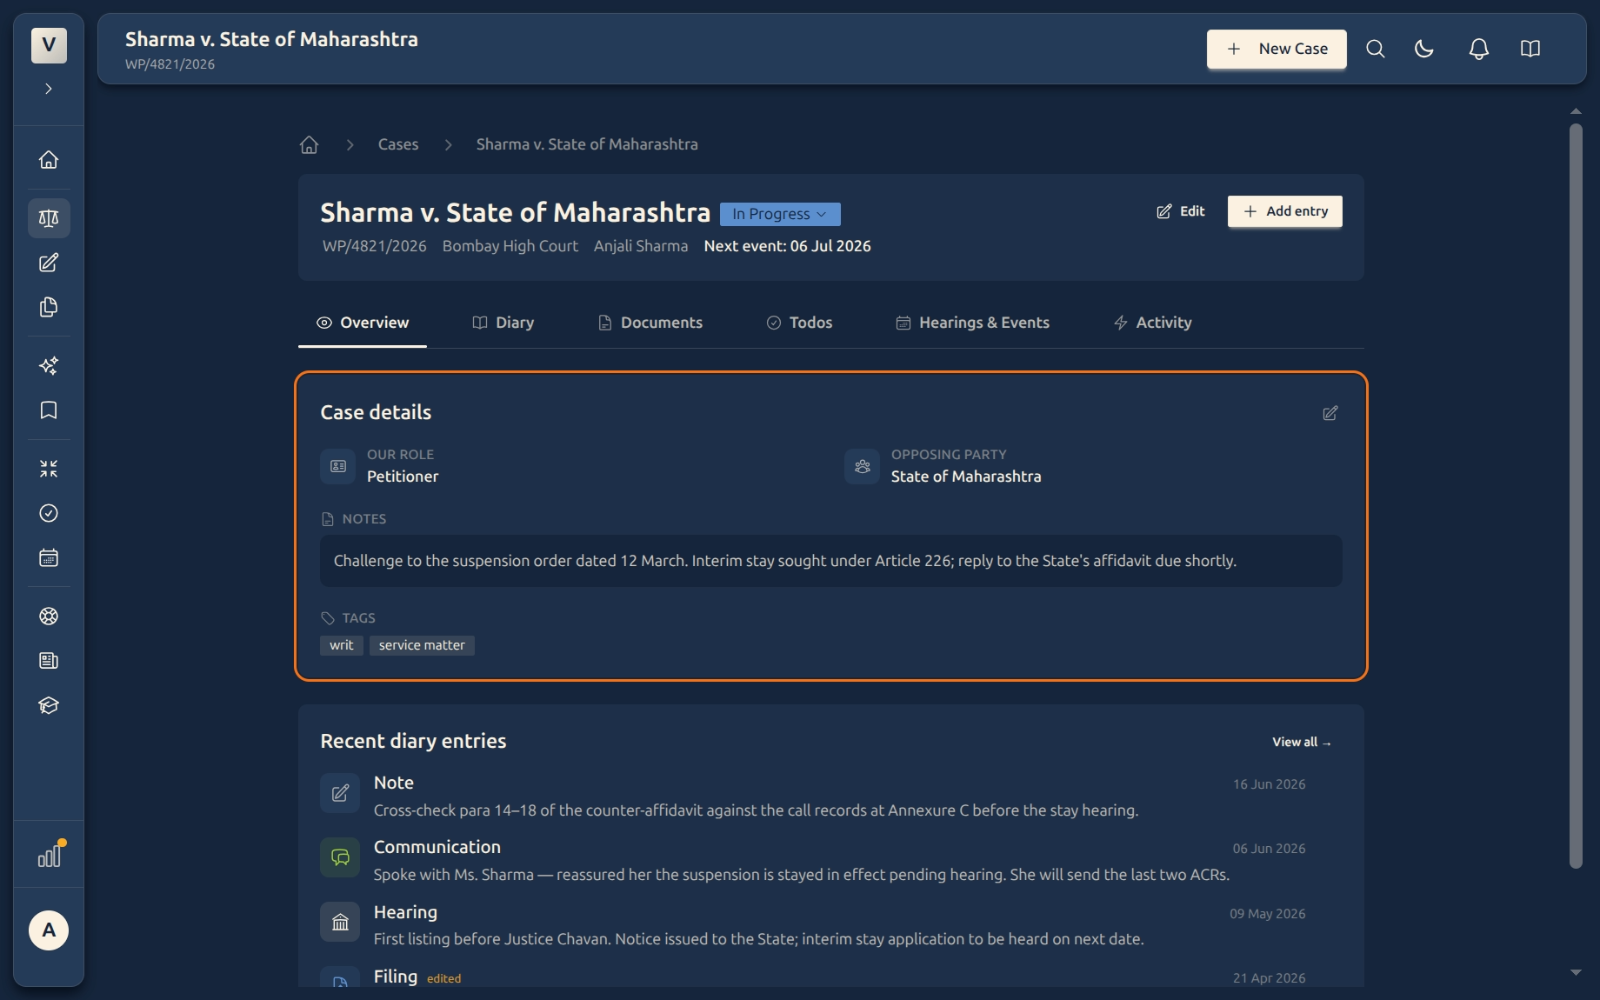Click 'Next event: 06 Jul 2026' text
Image resolution: width=1600 pixels, height=1000 pixels.
pyautogui.click(x=787, y=246)
